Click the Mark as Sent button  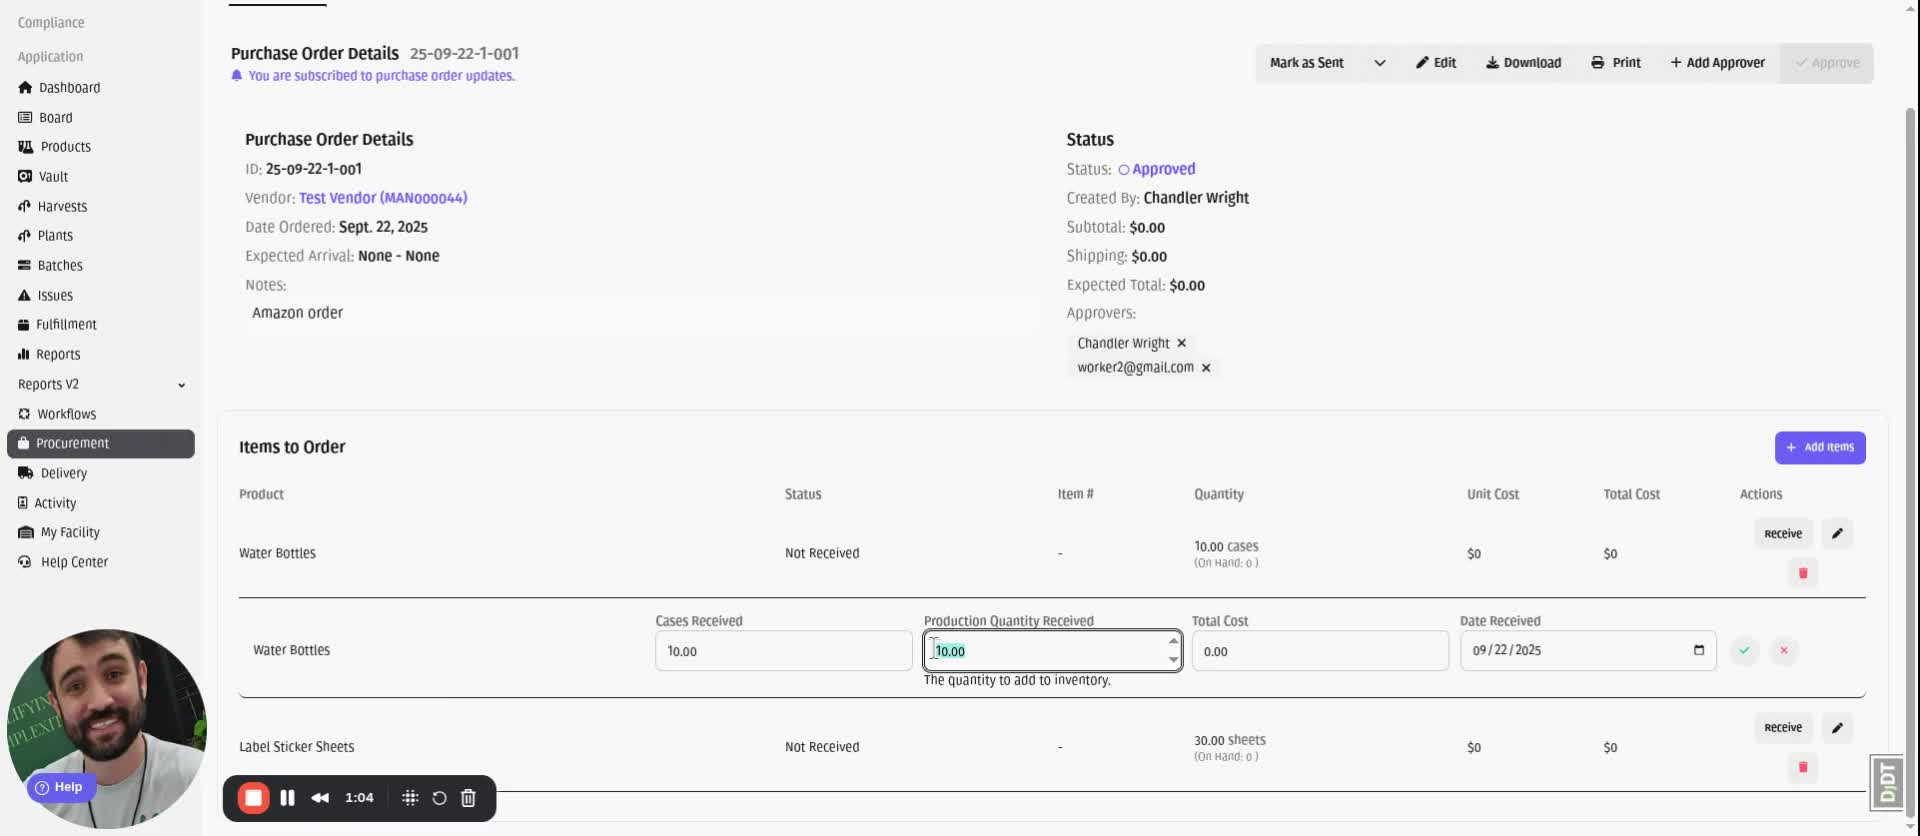tap(1306, 63)
